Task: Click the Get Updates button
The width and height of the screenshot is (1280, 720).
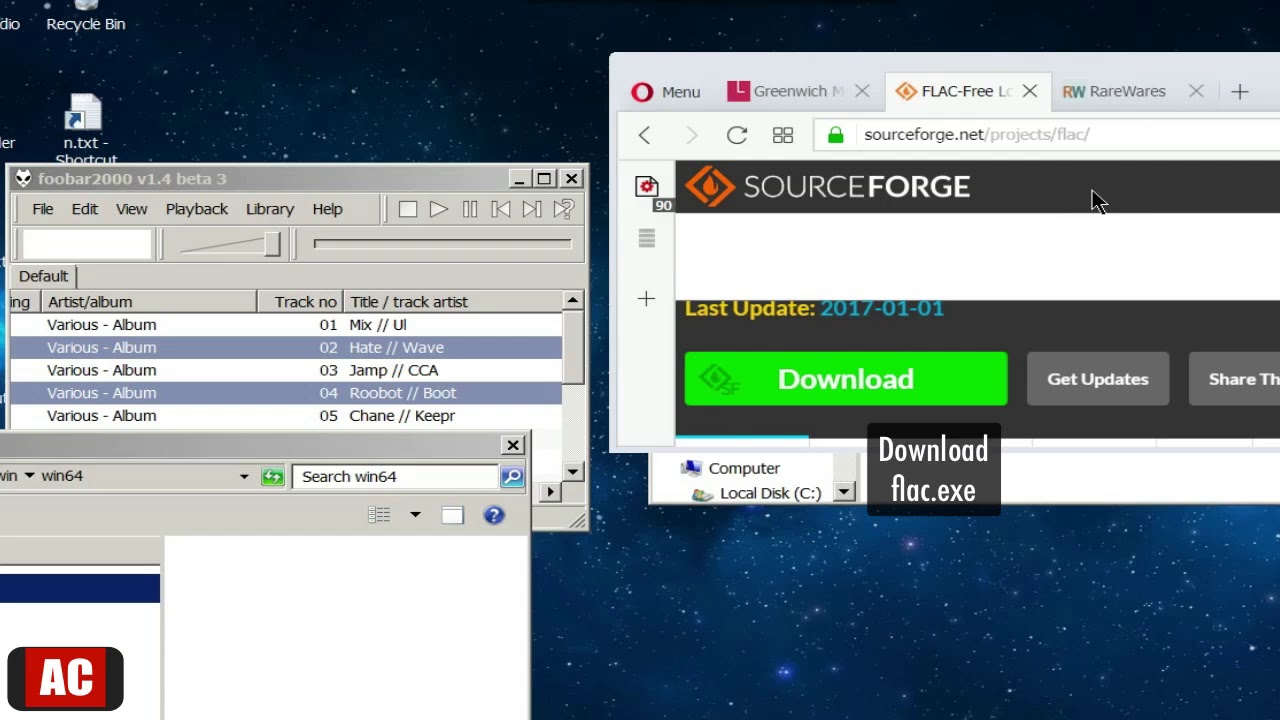Action: click(x=1098, y=379)
